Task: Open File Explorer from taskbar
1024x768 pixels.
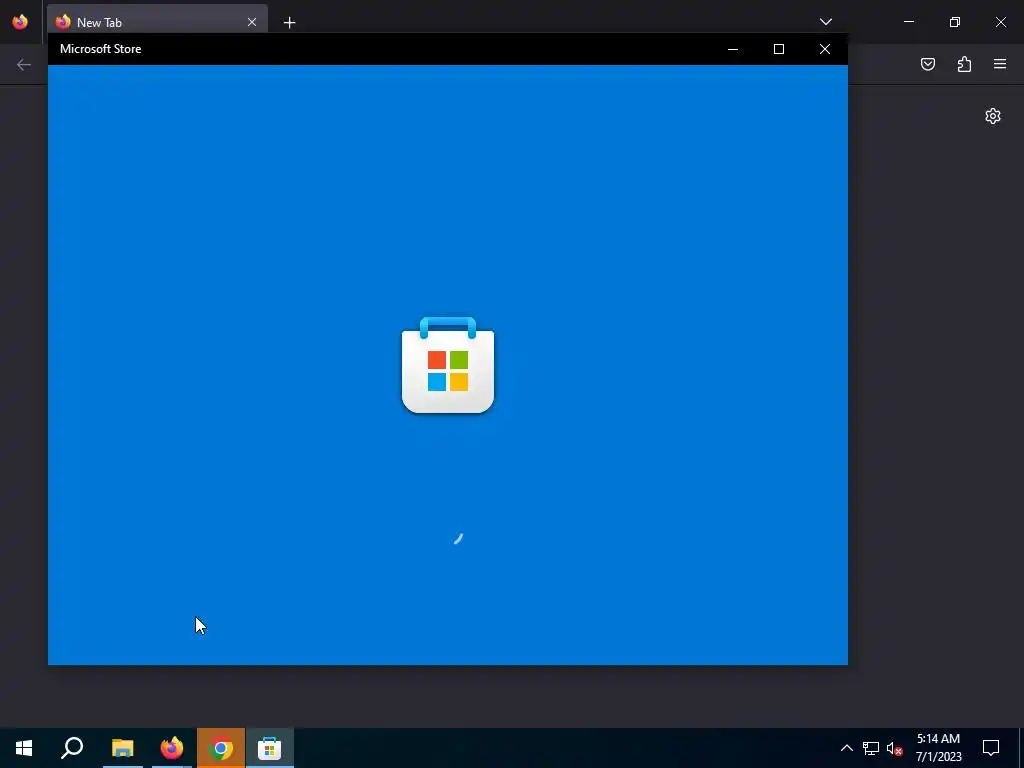Action: click(x=122, y=748)
